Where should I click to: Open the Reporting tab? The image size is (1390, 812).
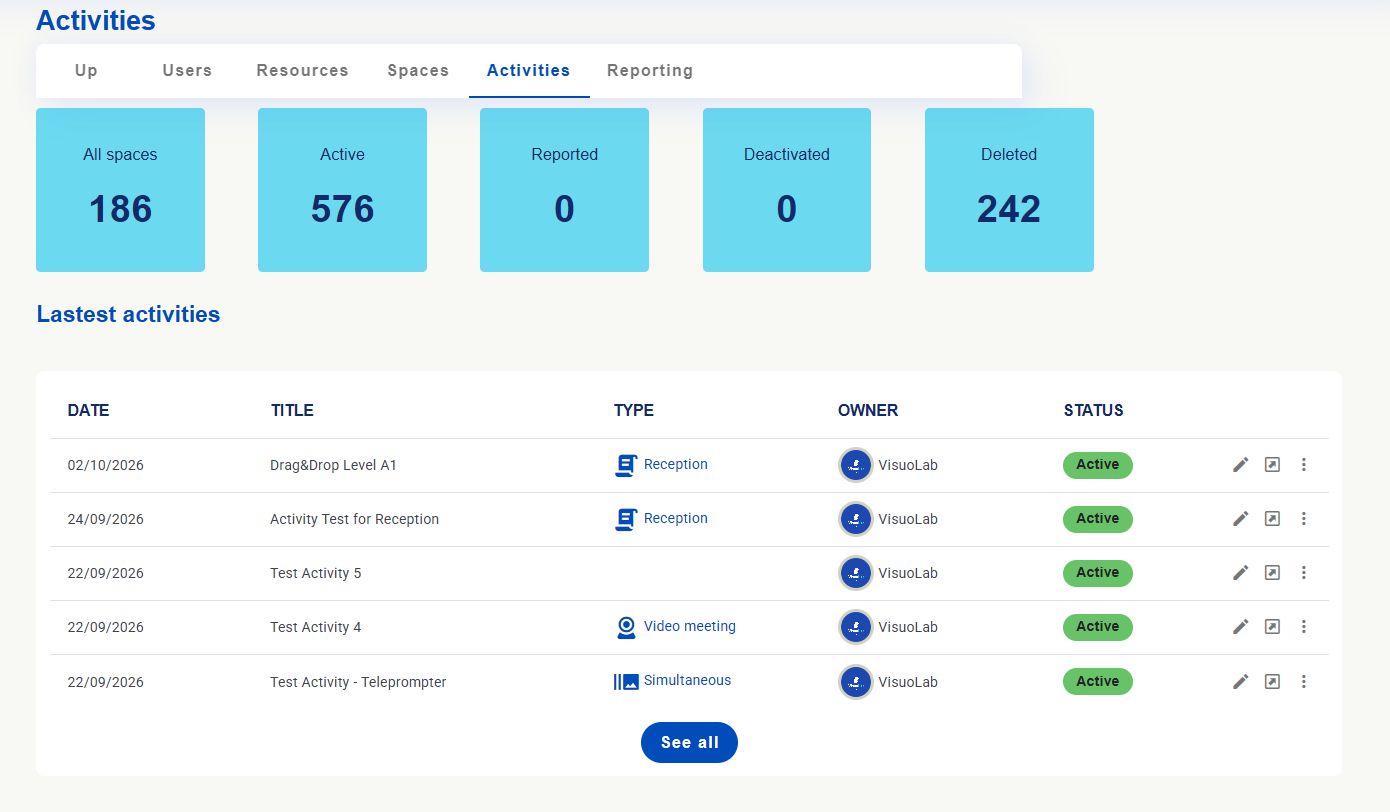(650, 71)
